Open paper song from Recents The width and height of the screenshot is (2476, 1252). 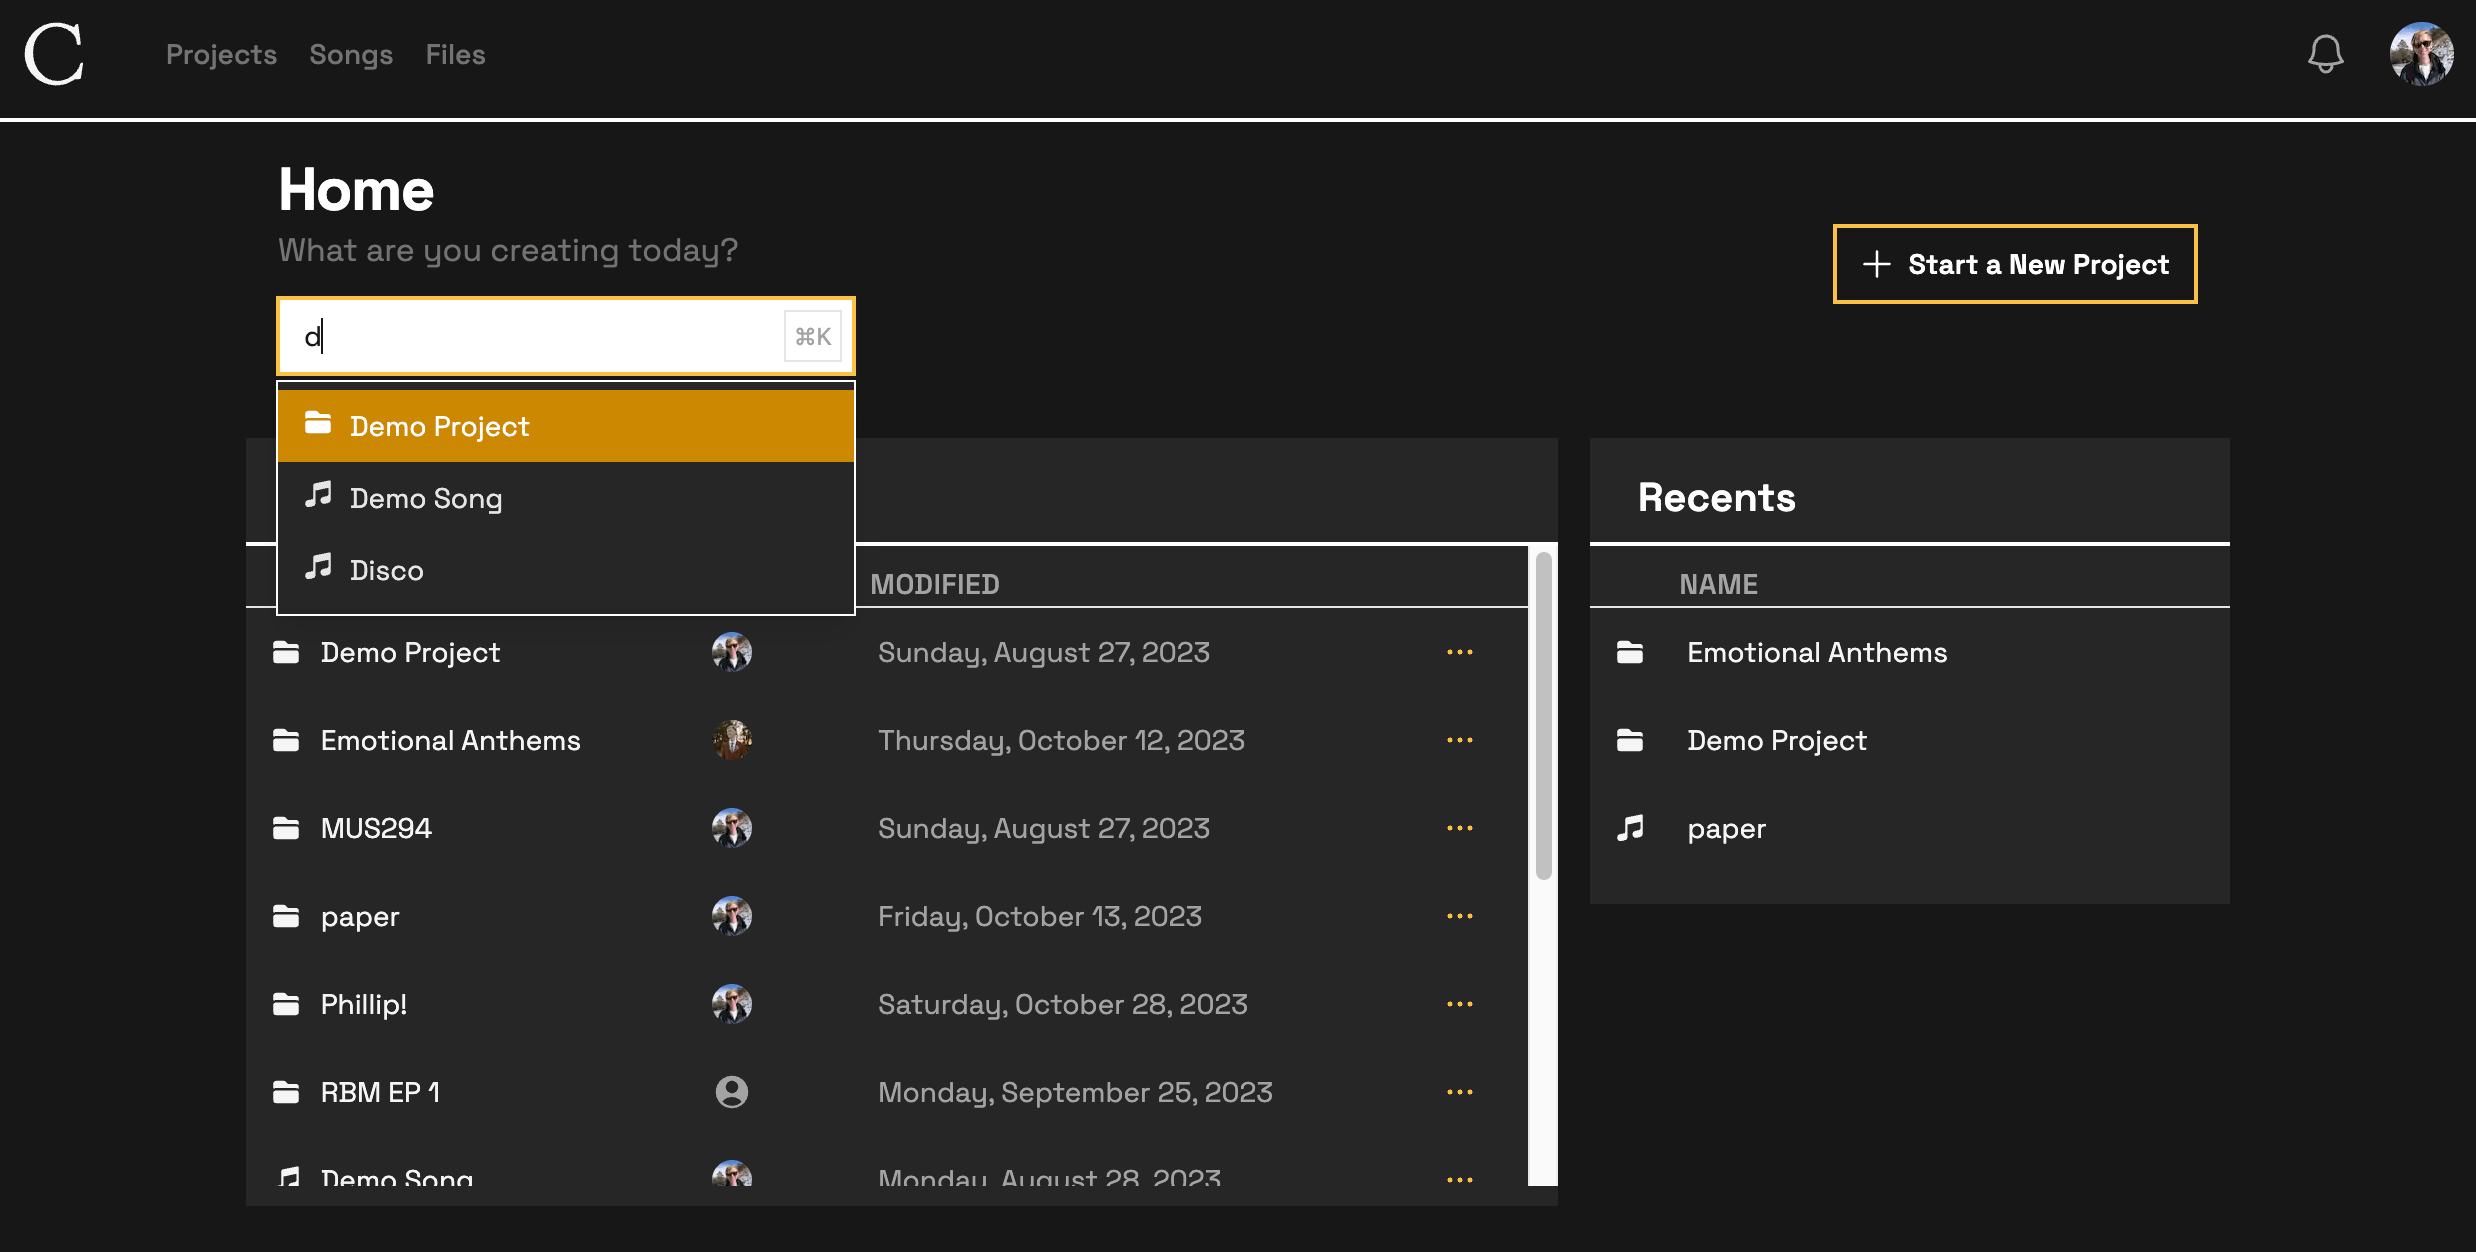(x=1726, y=829)
